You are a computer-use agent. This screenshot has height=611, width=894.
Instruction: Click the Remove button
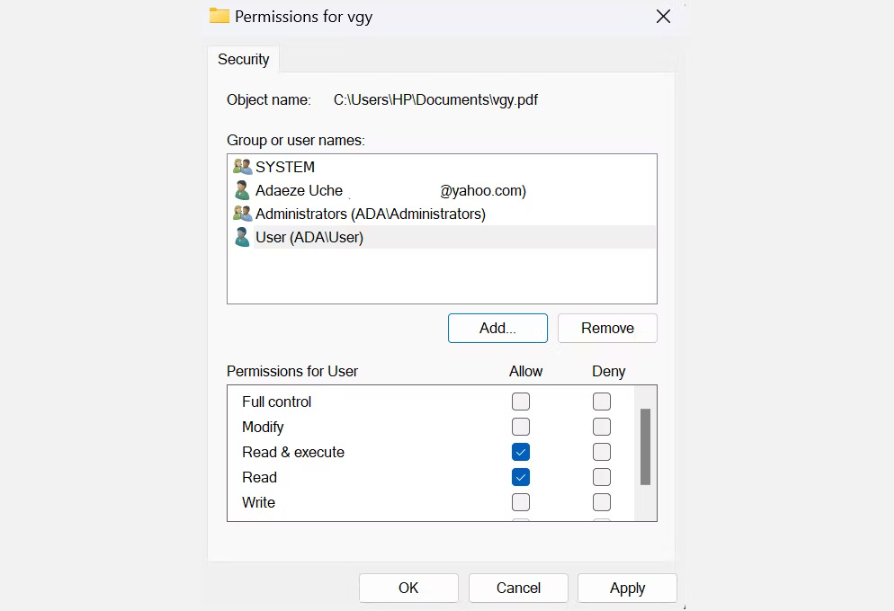(607, 328)
